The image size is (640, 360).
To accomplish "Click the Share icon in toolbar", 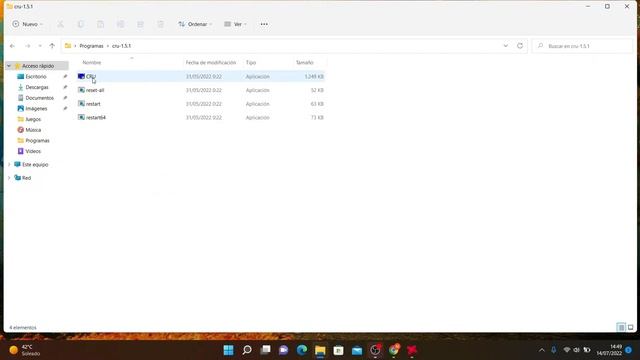I will click(x=140, y=24).
